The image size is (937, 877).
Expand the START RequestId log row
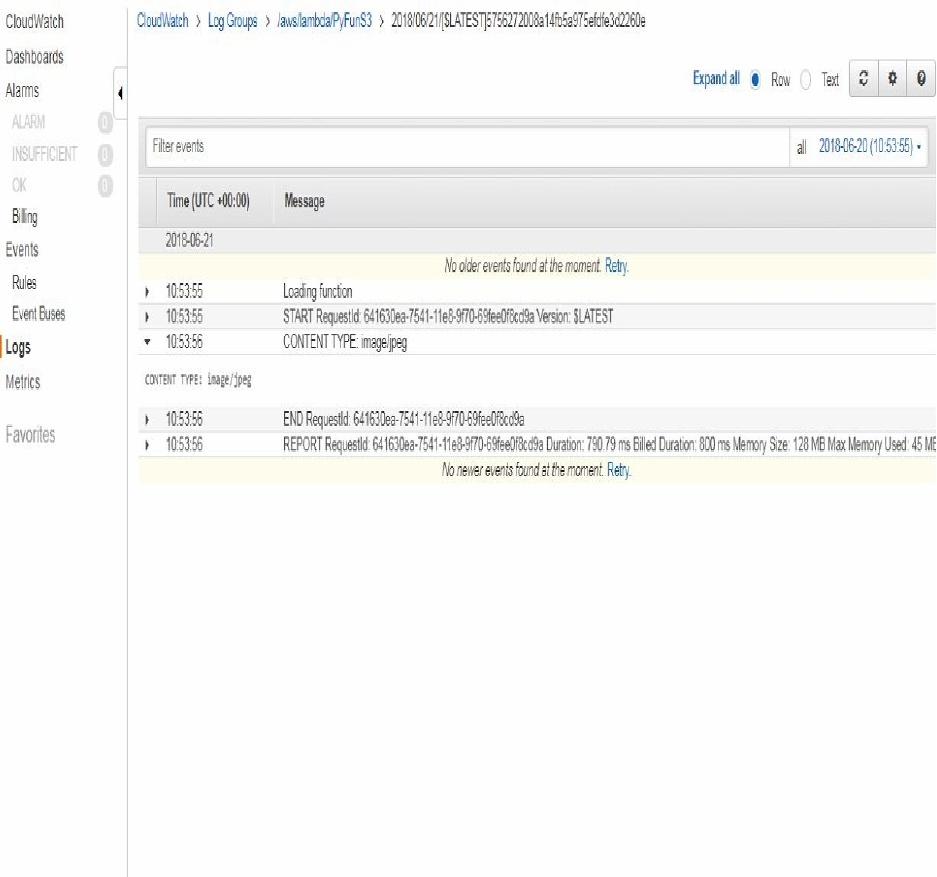pyautogui.click(x=147, y=317)
